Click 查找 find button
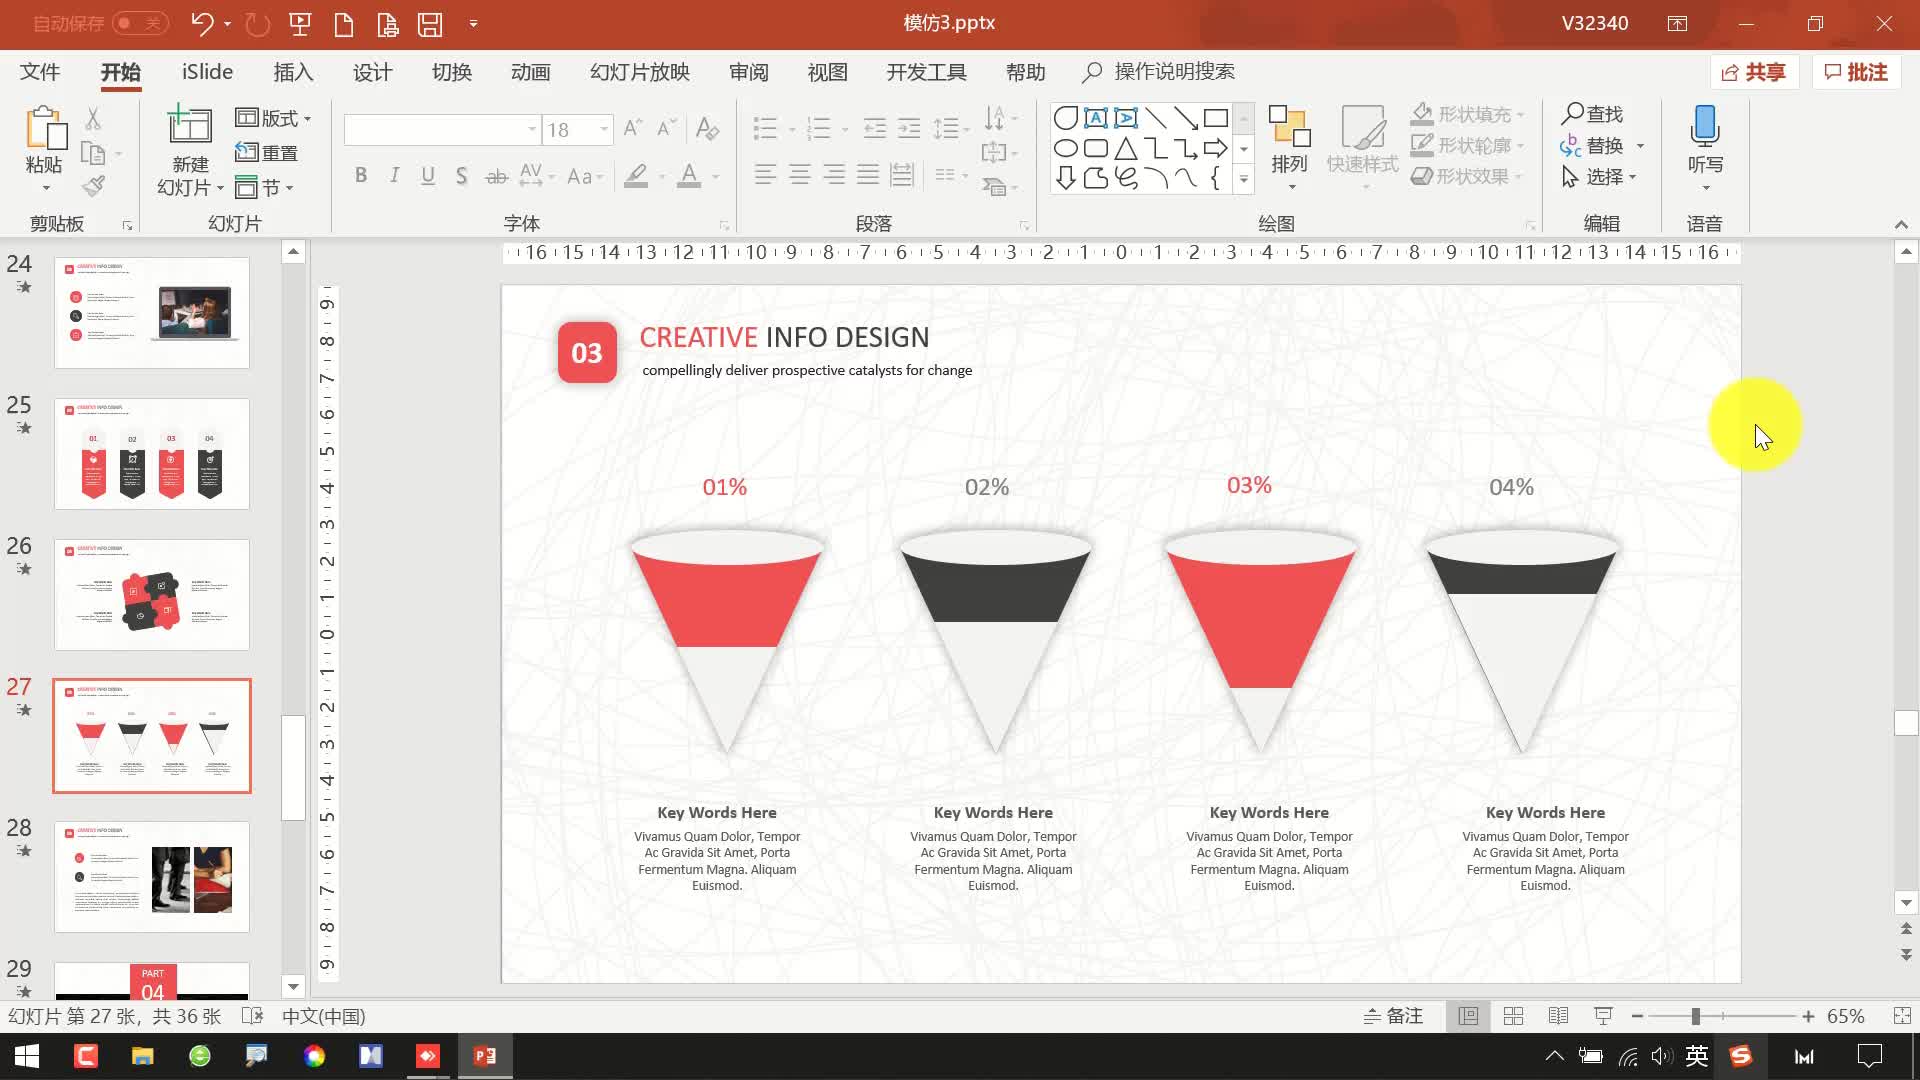Viewport: 1920px width, 1080px height. pos(1593,114)
